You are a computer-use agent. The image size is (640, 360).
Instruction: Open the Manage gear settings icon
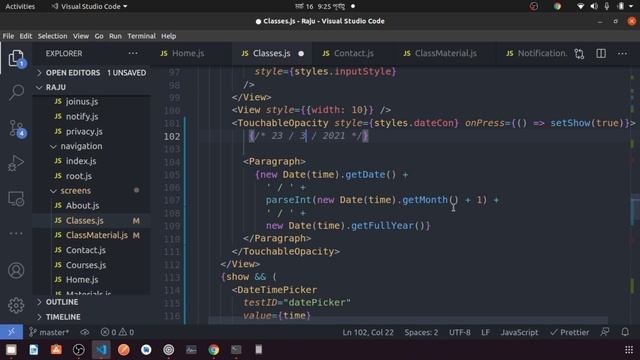(x=16, y=305)
